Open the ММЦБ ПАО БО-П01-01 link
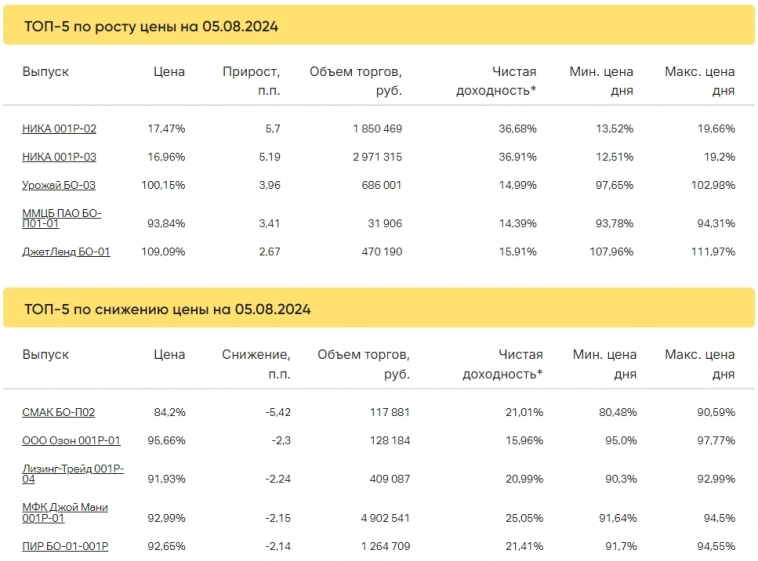Image resolution: width=758 pixels, height=561 pixels. tap(61, 219)
